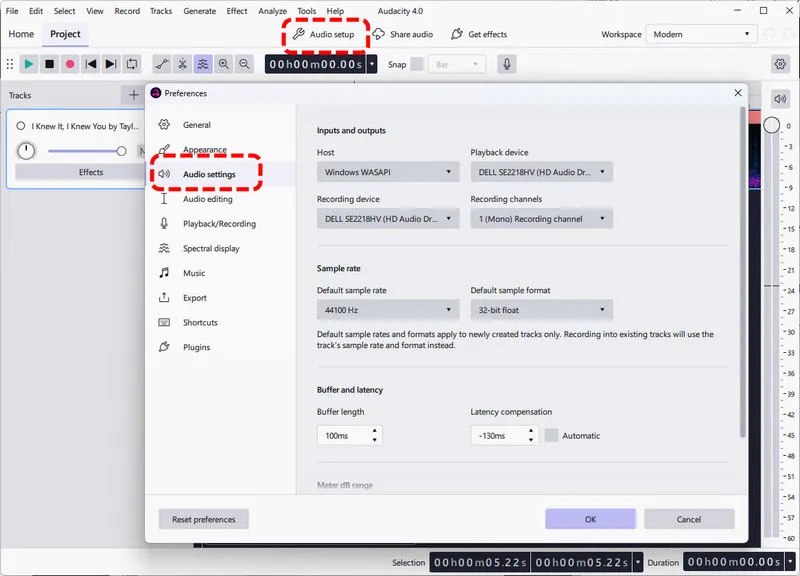Start recording with the red Record button
800x576 pixels.
tap(70, 64)
